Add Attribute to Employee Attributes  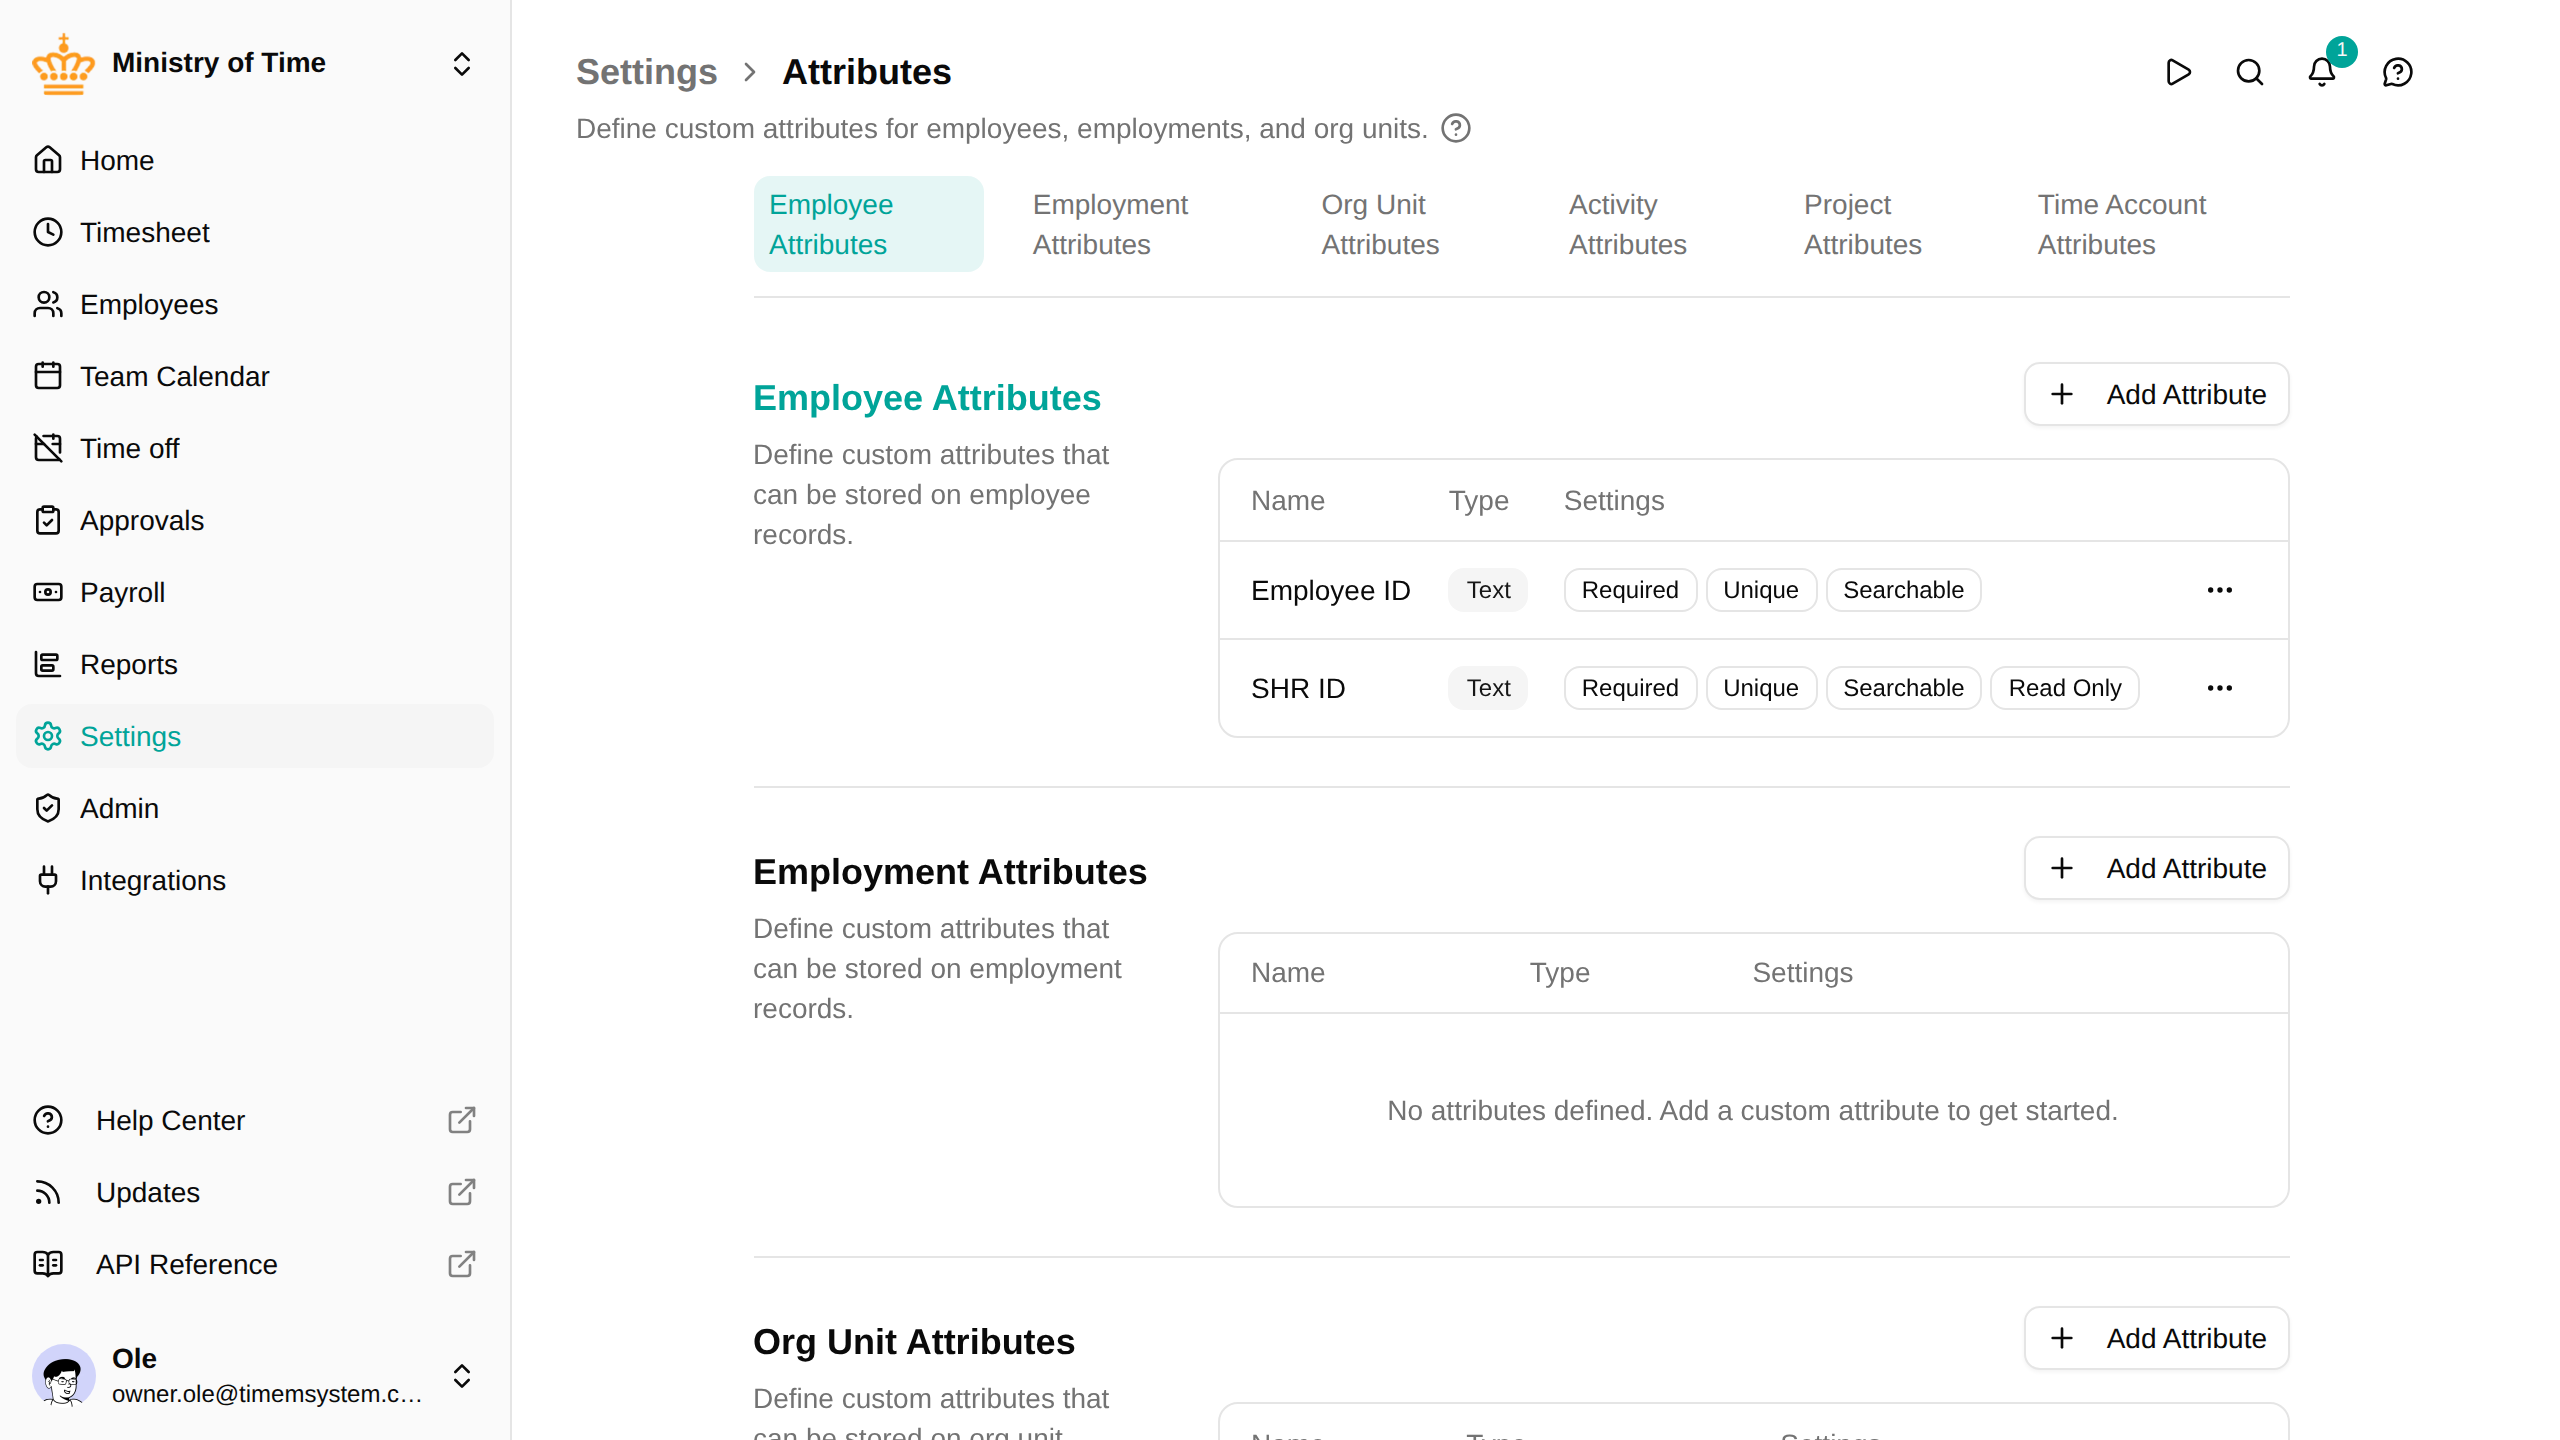(2157, 394)
